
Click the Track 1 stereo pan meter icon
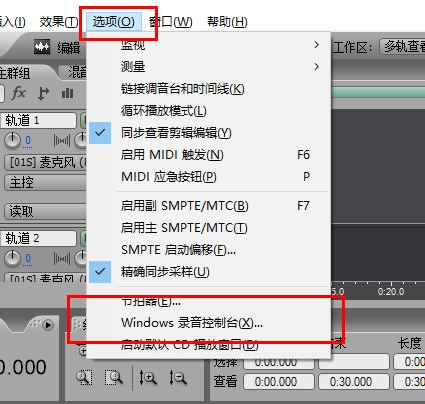pyautogui.click(x=62, y=141)
